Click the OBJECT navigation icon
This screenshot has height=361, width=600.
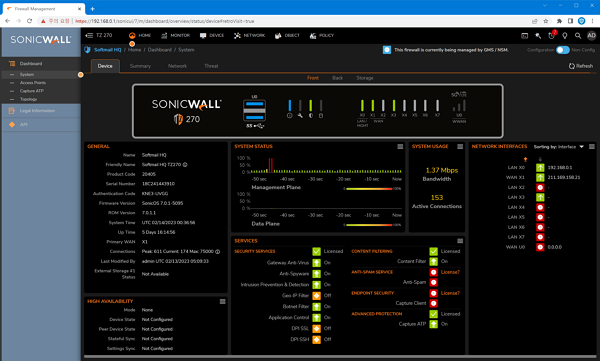pyautogui.click(x=278, y=36)
